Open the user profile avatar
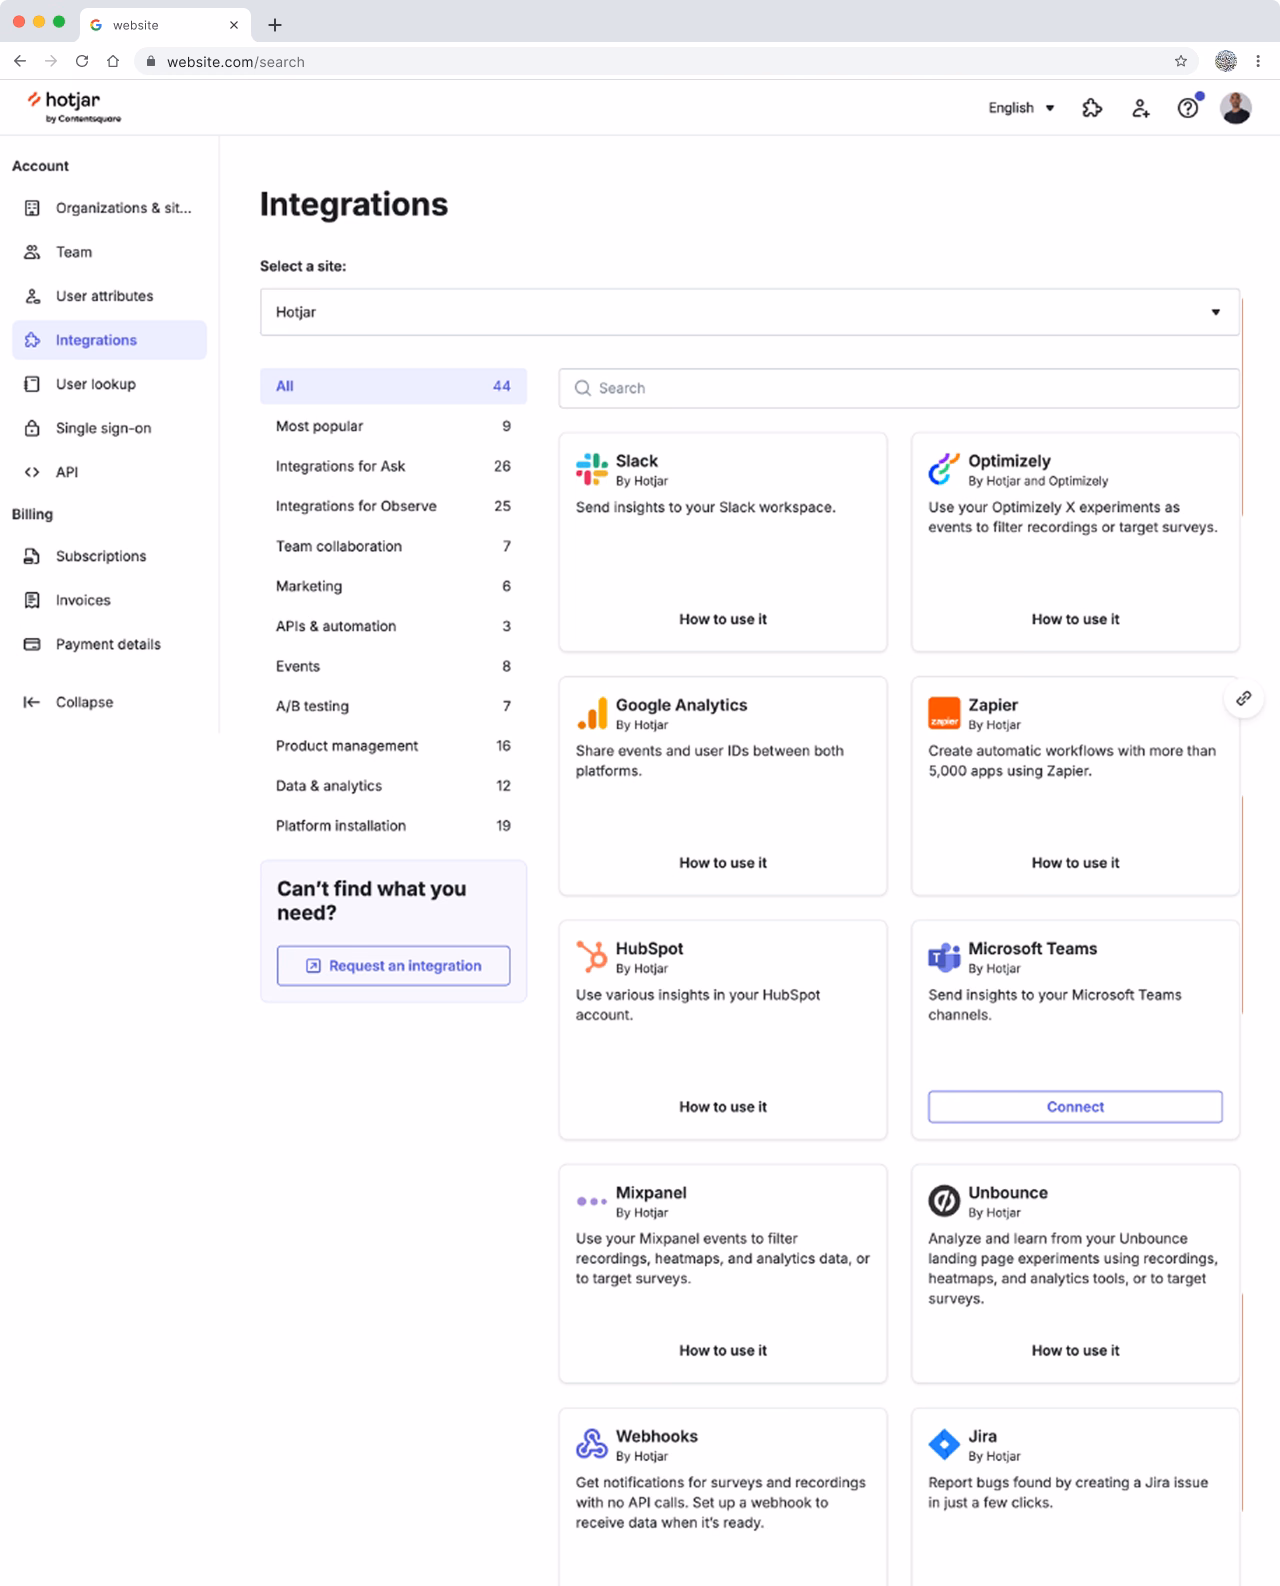 tap(1236, 108)
